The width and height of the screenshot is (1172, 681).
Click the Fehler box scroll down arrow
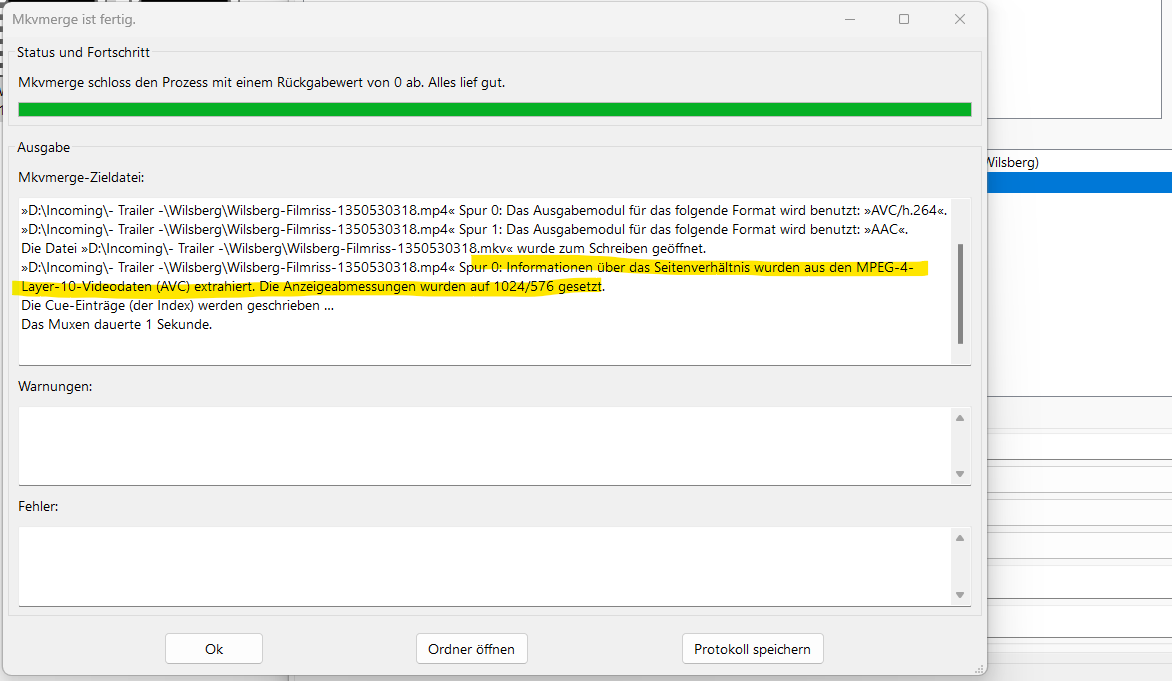click(960, 595)
